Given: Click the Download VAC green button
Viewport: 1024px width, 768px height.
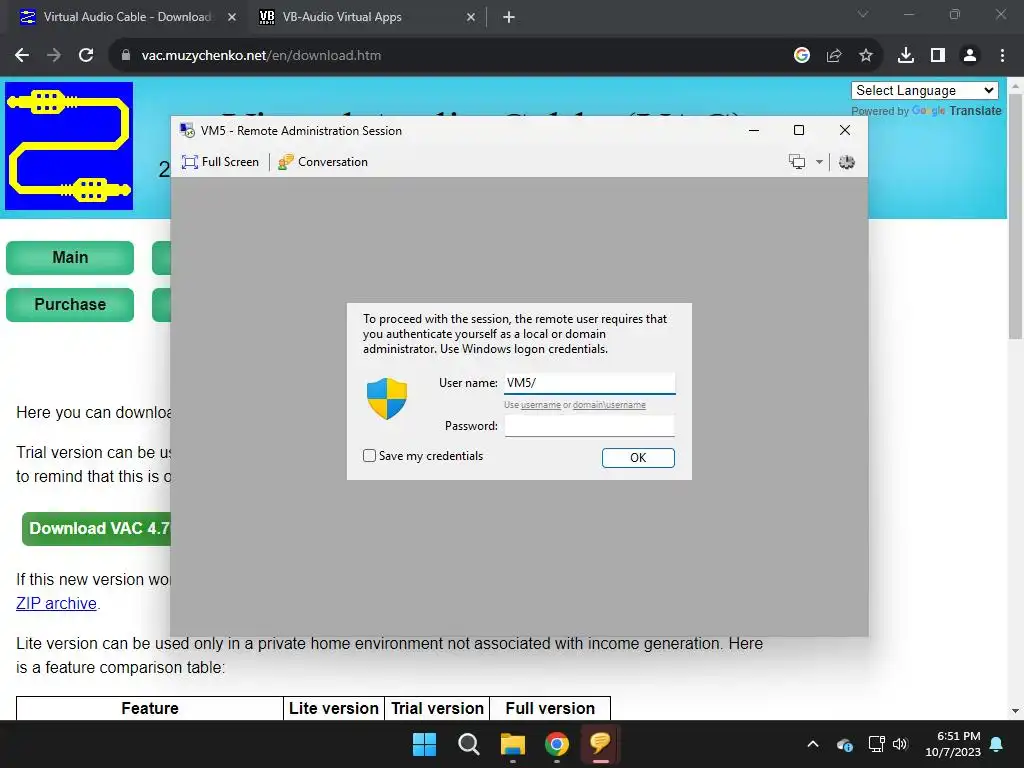Looking at the screenshot, I should 97,528.
